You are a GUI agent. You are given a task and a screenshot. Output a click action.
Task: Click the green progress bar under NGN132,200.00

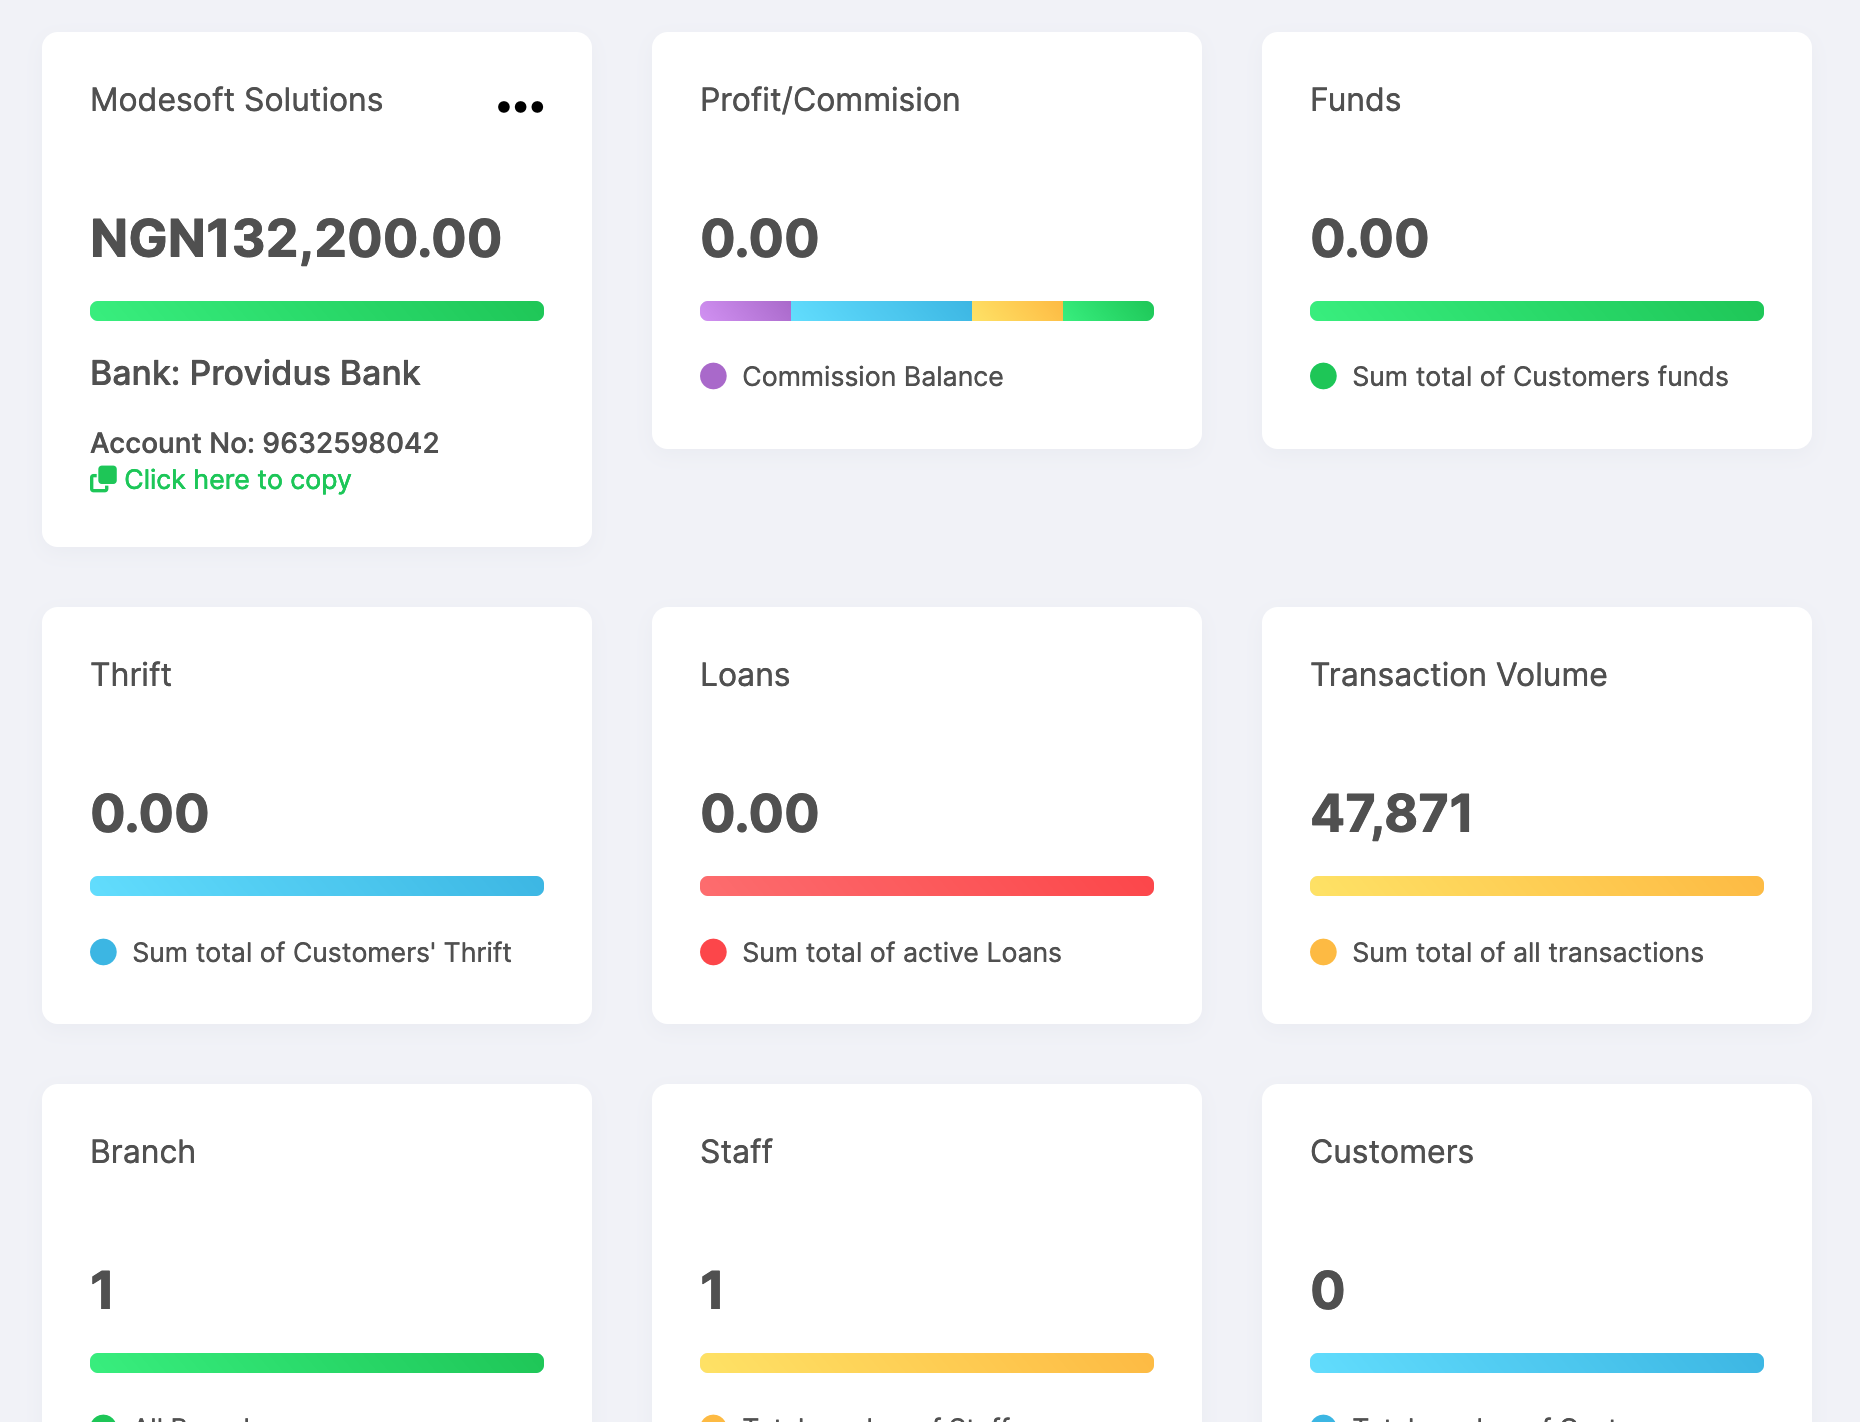point(317,311)
